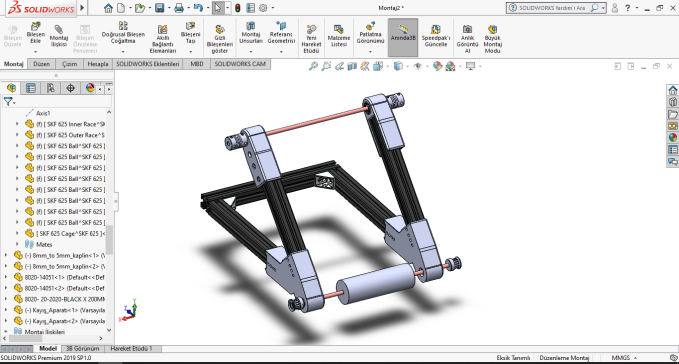This screenshot has width=679, height=364.
Task: Open the DimXpertManager crosshair tab
Action: click(70, 88)
